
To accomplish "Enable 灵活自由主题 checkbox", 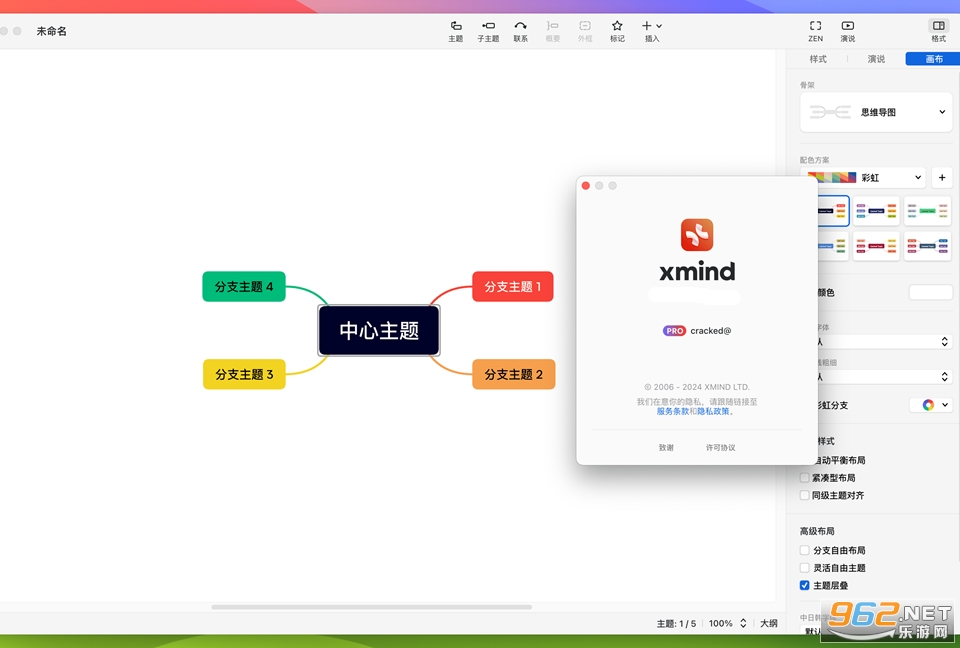I will click(804, 568).
